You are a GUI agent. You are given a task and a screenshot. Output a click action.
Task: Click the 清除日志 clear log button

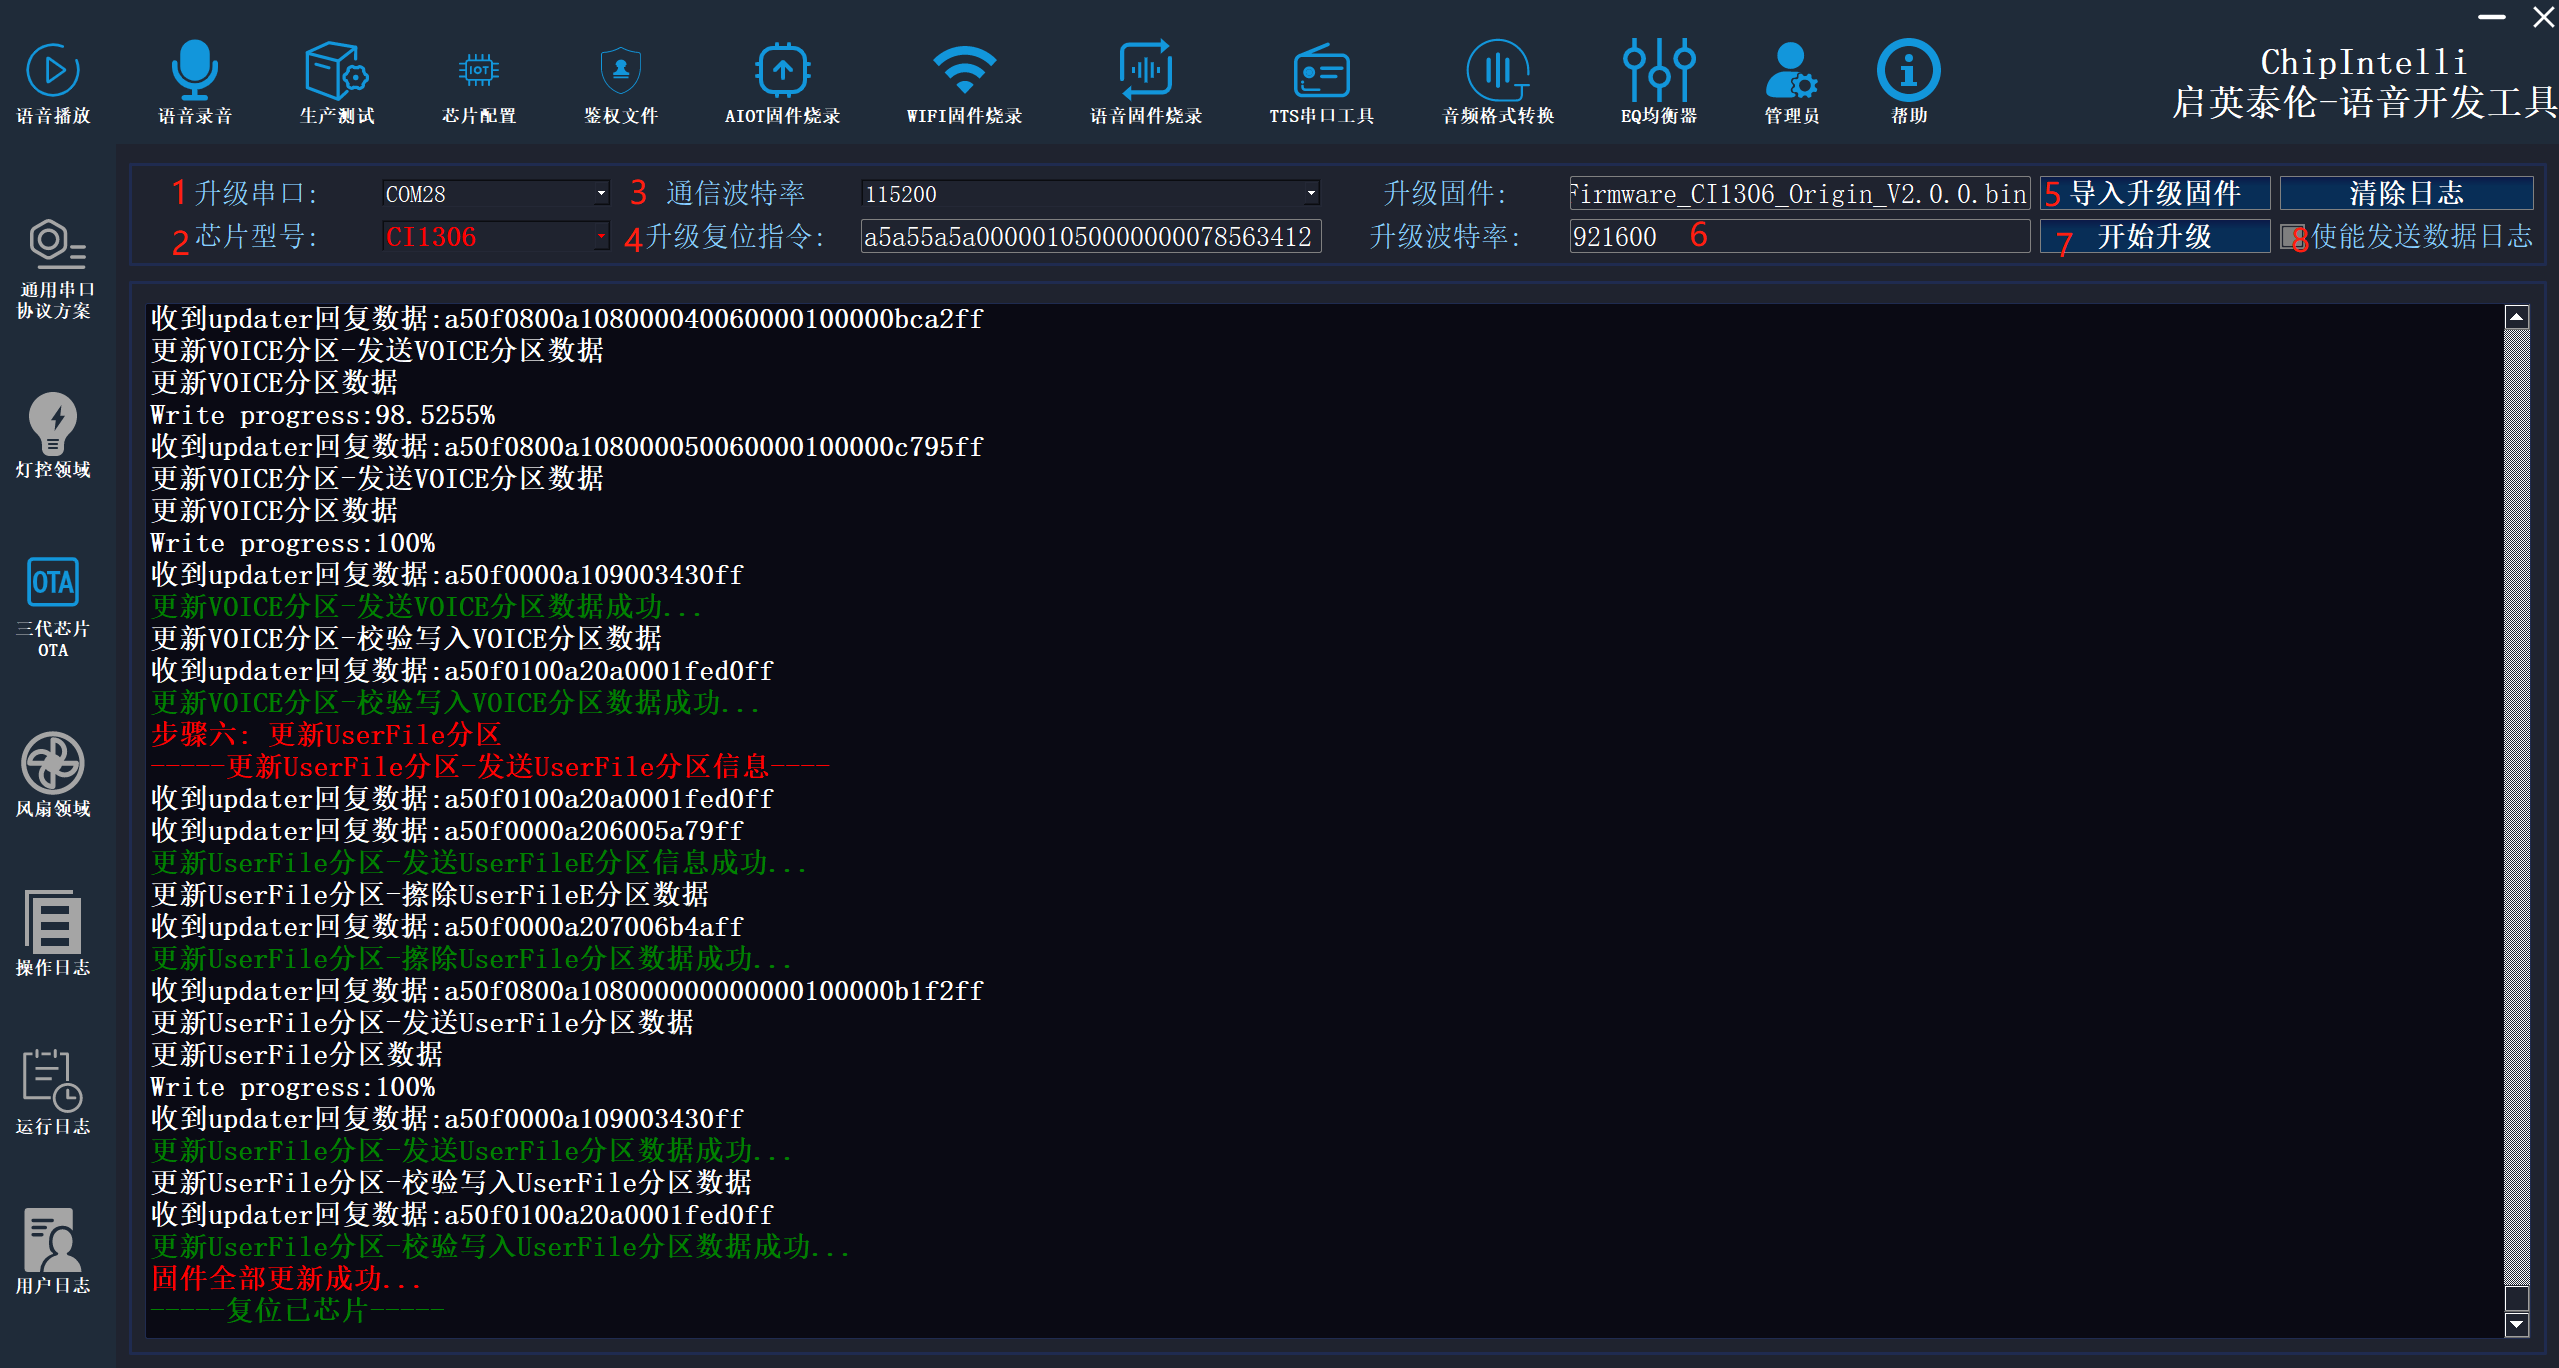(x=2405, y=193)
